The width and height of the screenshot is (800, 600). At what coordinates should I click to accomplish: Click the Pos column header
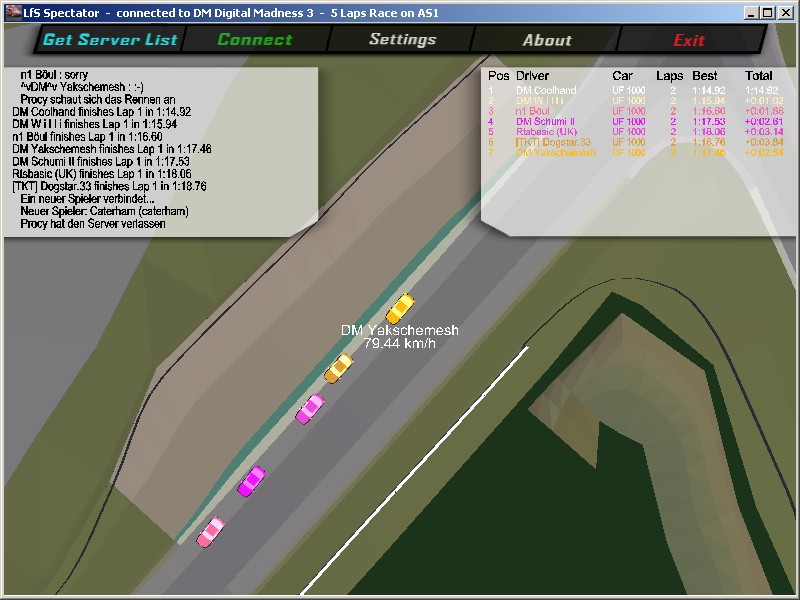[498, 76]
